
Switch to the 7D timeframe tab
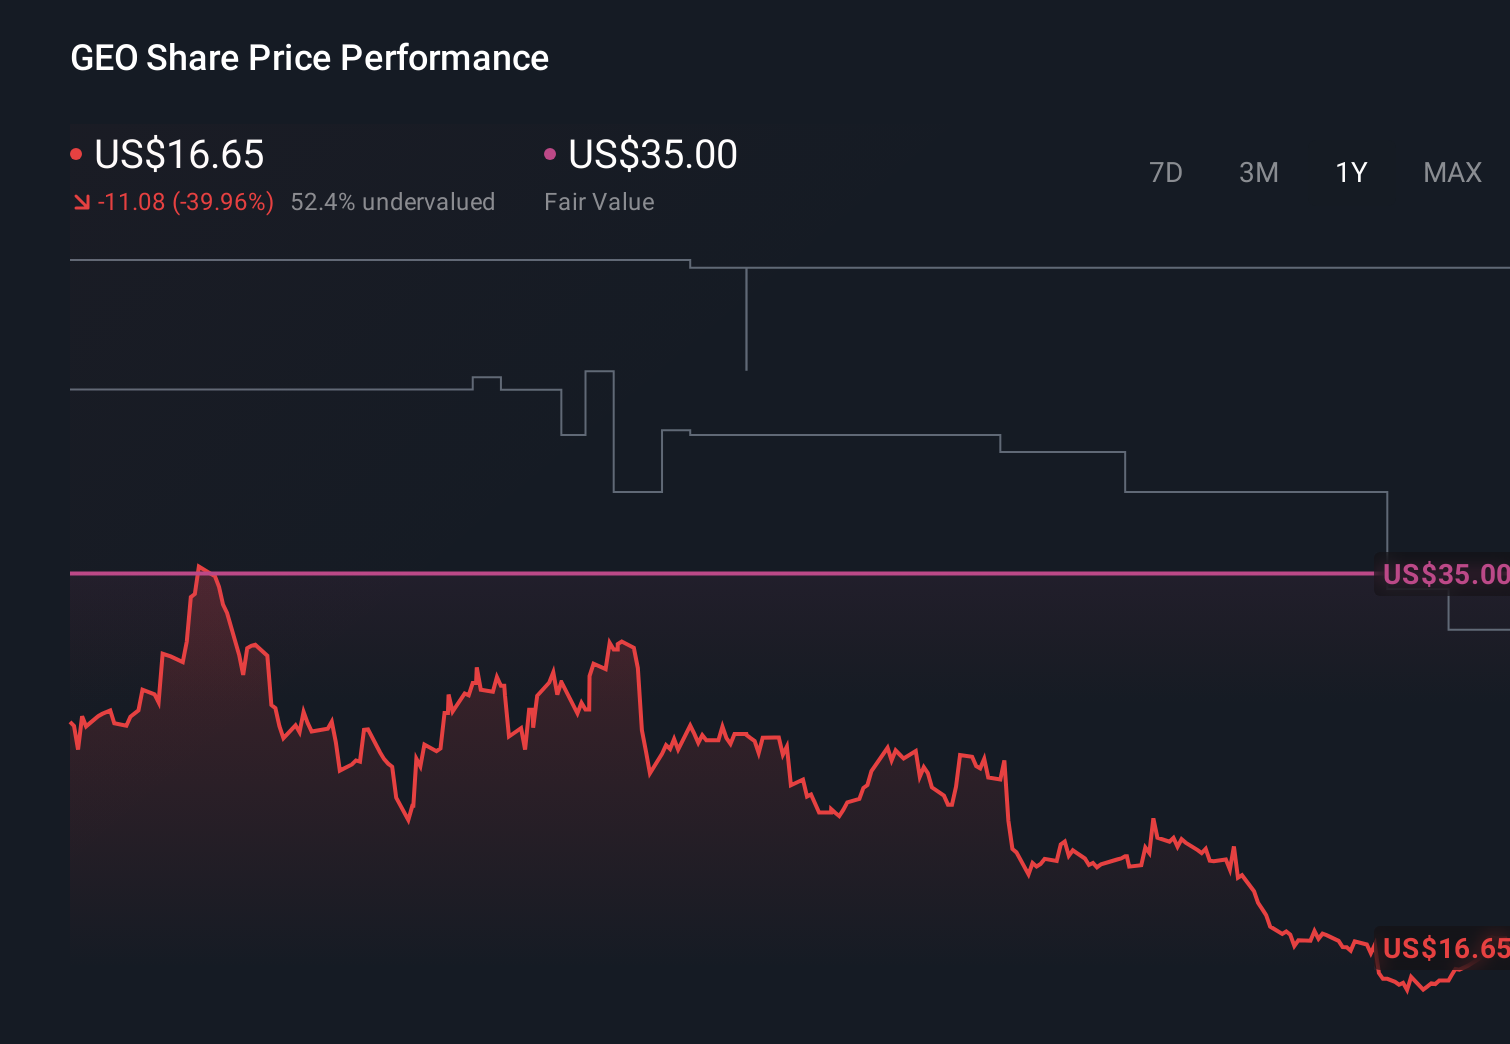click(1167, 172)
